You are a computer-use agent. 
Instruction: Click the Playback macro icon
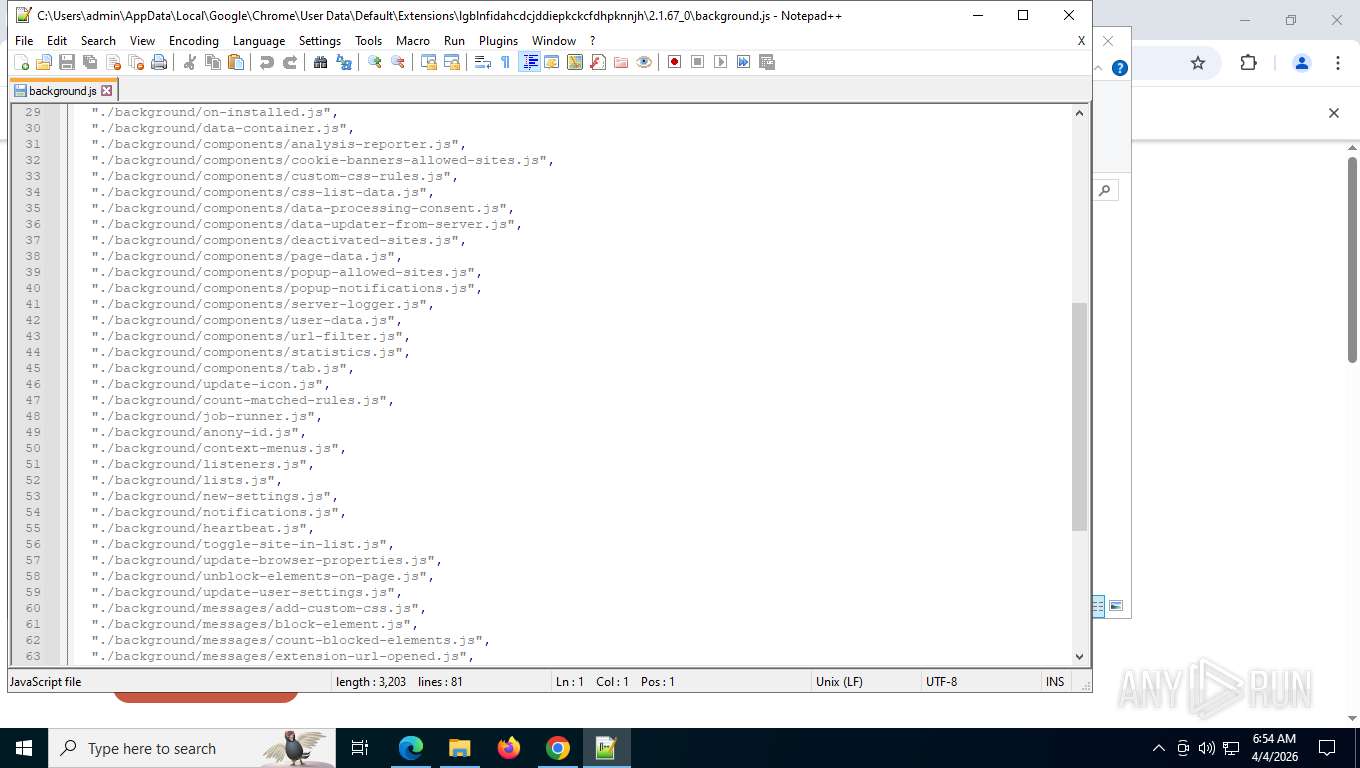pyautogui.click(x=720, y=62)
